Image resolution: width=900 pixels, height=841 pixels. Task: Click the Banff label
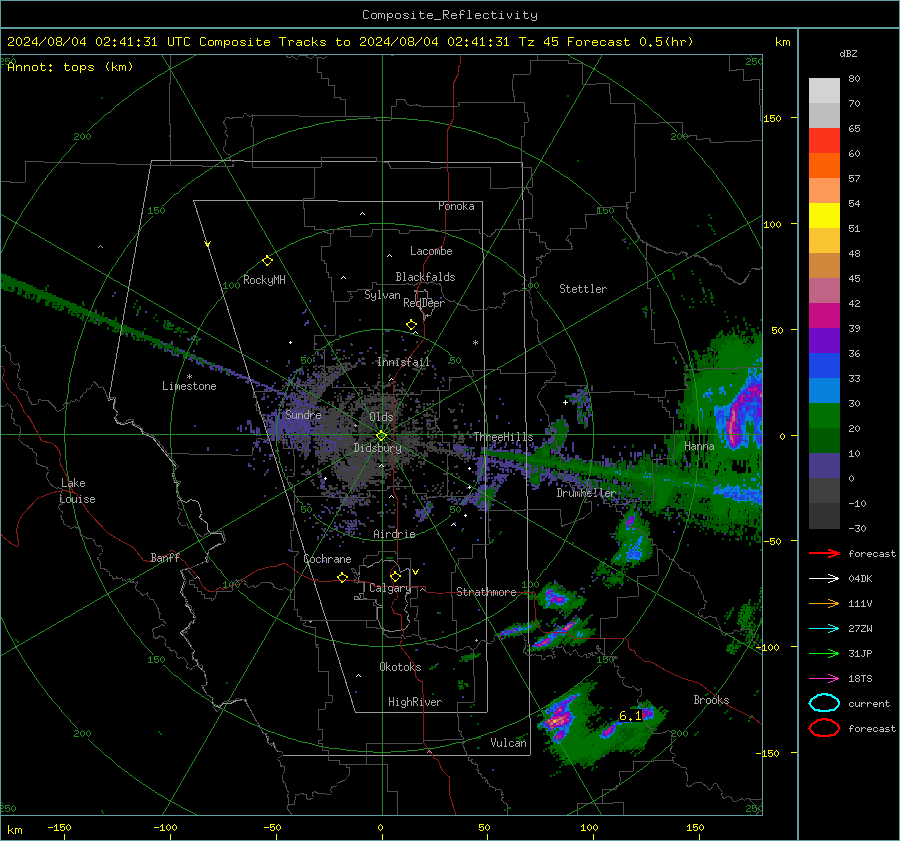(x=165, y=557)
